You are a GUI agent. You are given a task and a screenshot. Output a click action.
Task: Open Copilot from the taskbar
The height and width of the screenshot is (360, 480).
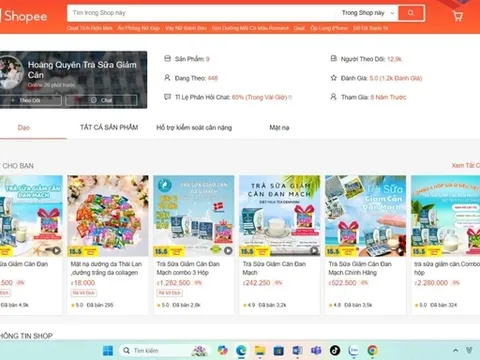[x=222, y=350]
